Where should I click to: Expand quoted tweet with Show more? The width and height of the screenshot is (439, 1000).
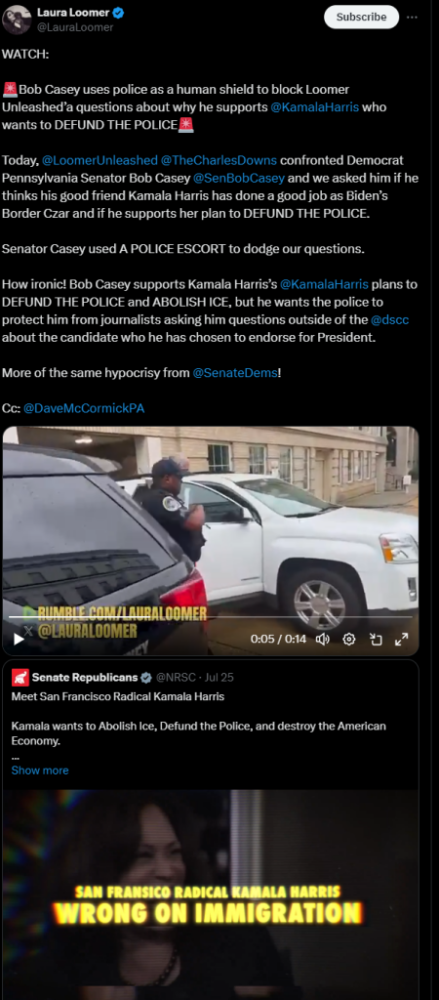[40, 770]
